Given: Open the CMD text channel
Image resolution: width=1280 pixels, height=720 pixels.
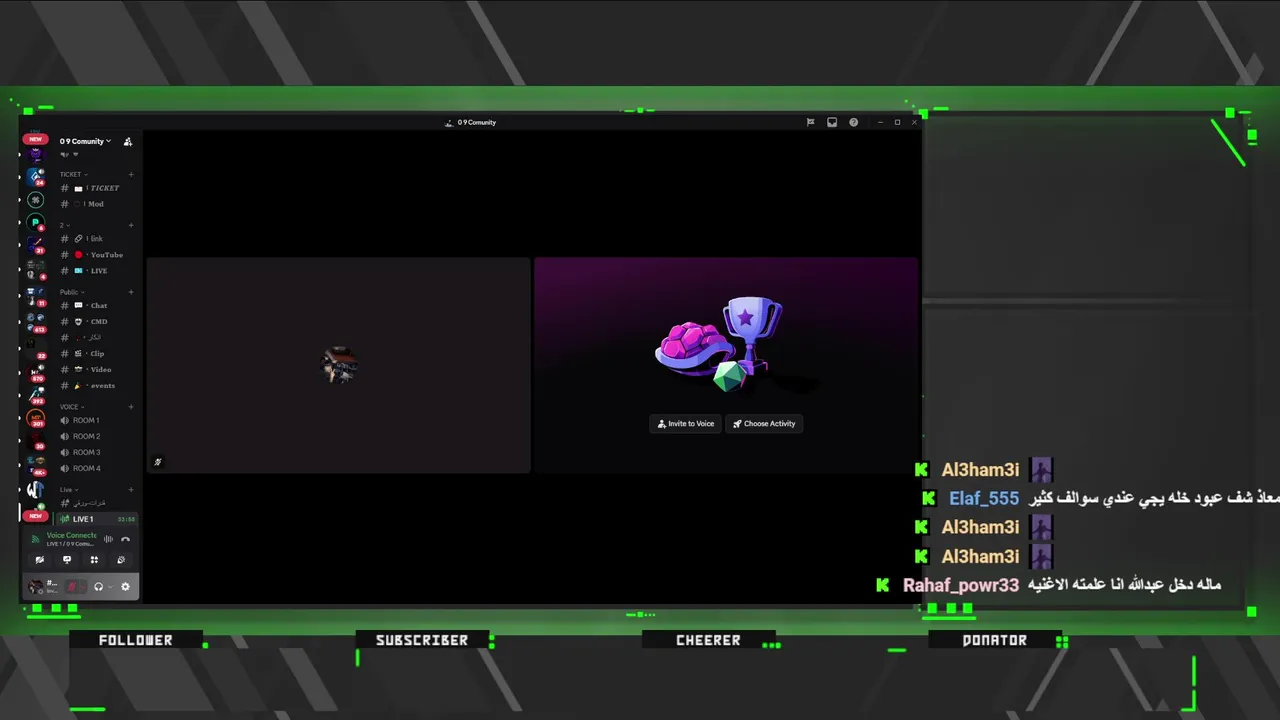Looking at the screenshot, I should point(97,322).
